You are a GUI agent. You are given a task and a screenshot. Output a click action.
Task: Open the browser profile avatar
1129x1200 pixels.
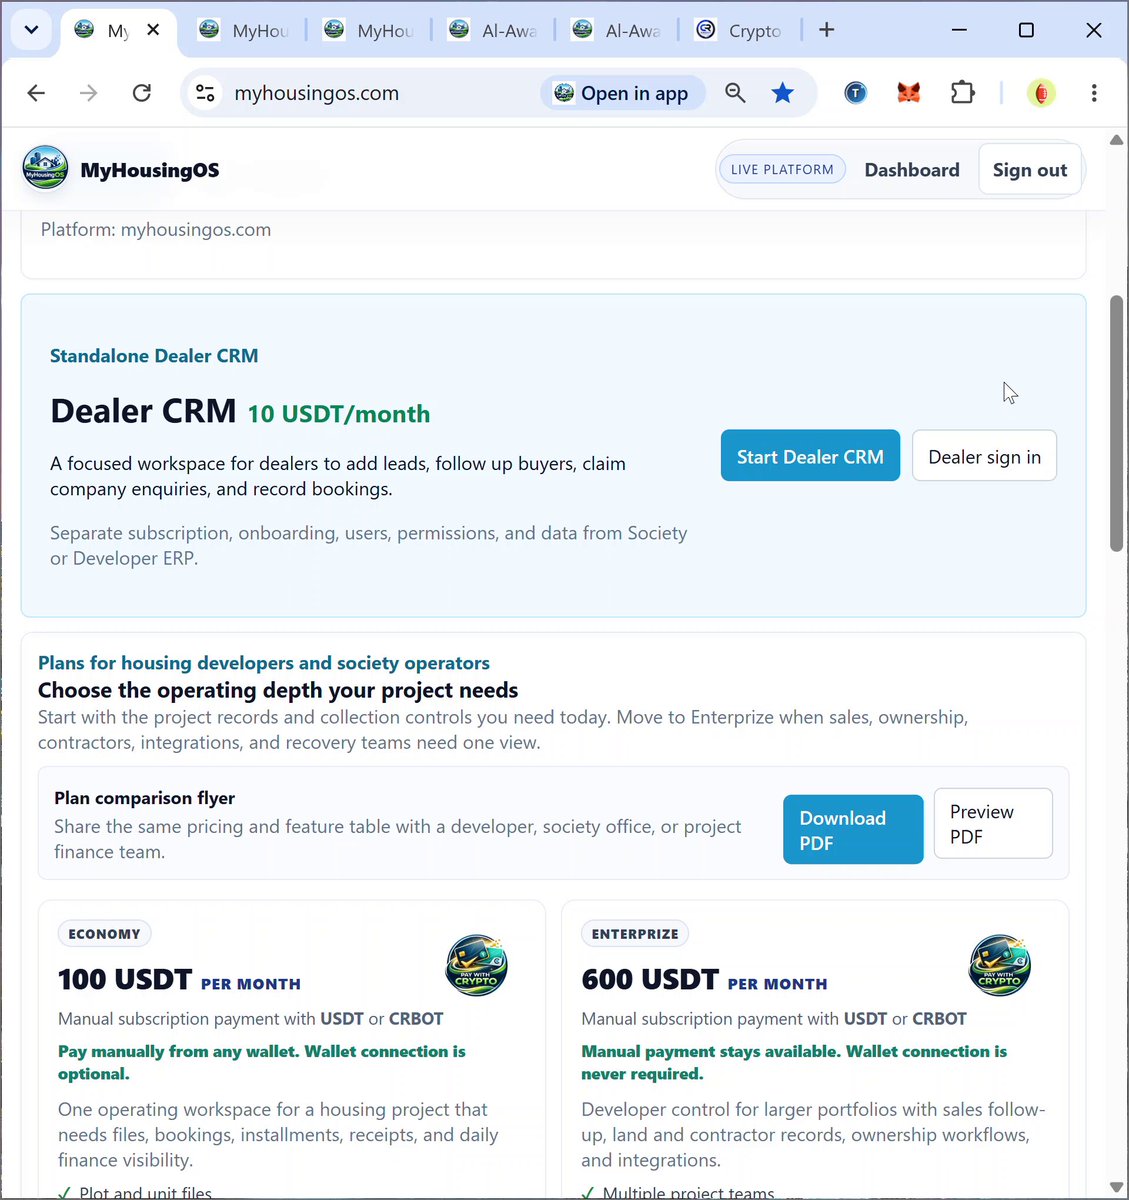pos(1041,93)
